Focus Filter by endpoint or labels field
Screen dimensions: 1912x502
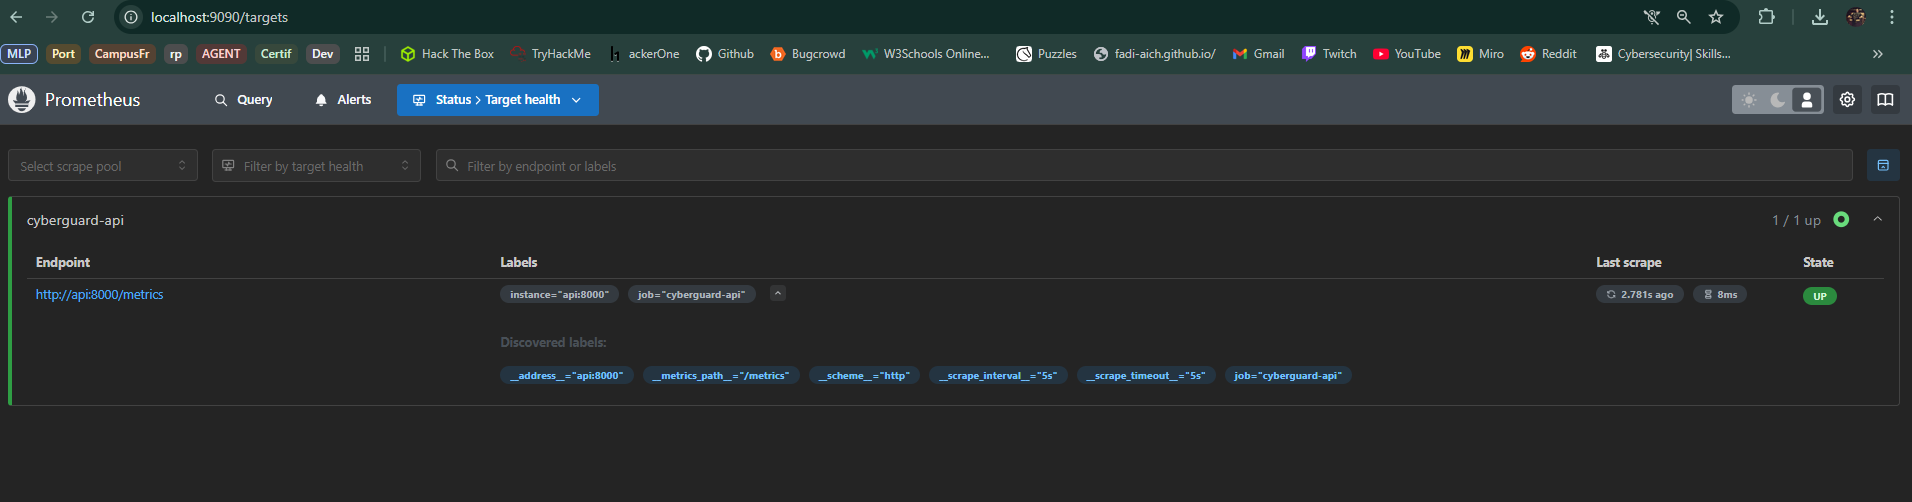[x=1144, y=166]
